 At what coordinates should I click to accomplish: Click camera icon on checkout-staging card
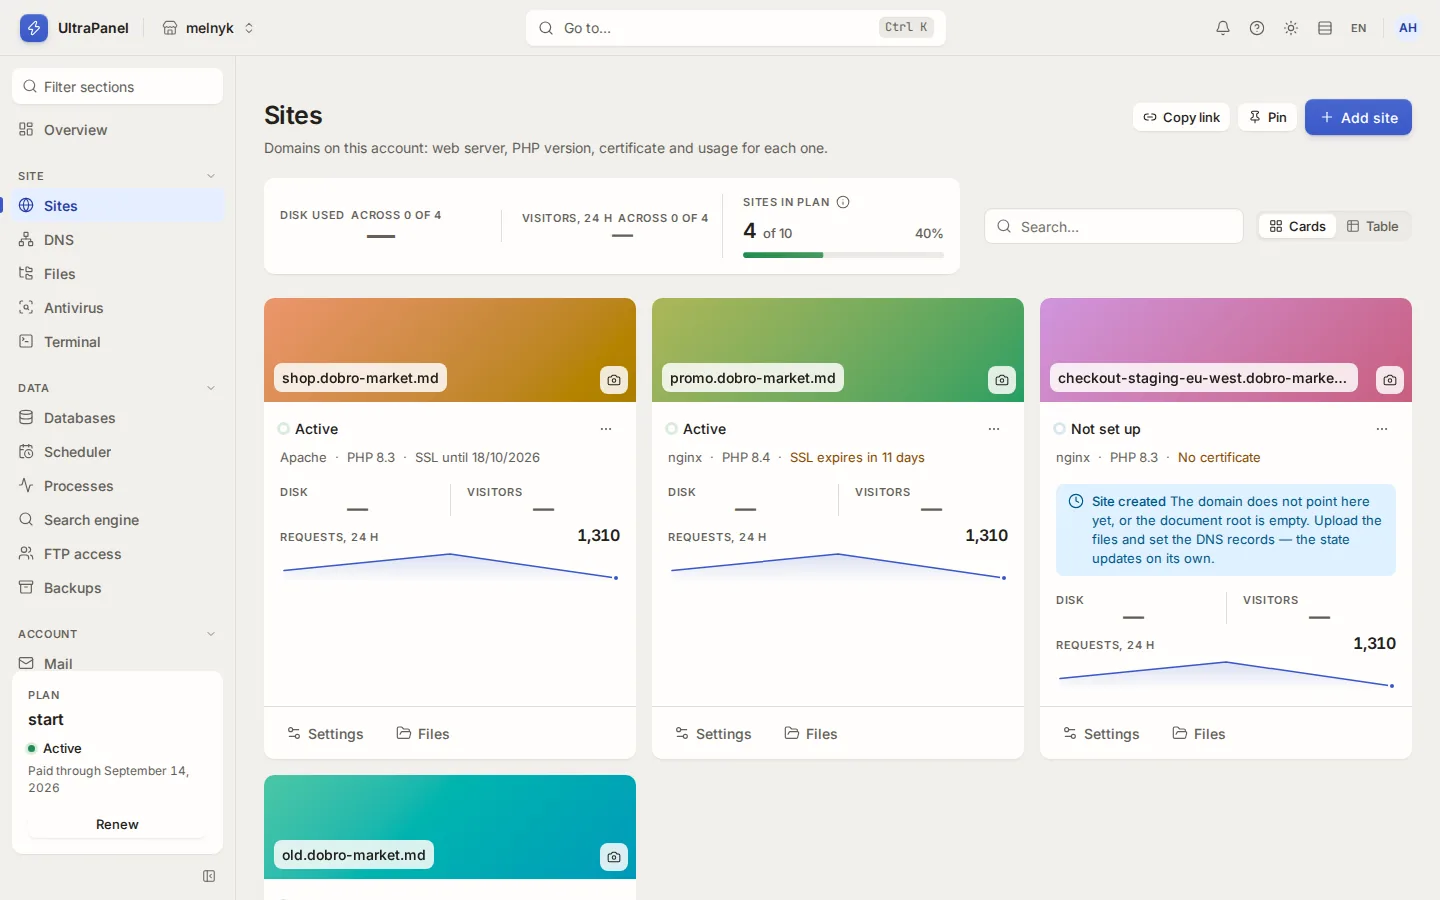(1390, 380)
